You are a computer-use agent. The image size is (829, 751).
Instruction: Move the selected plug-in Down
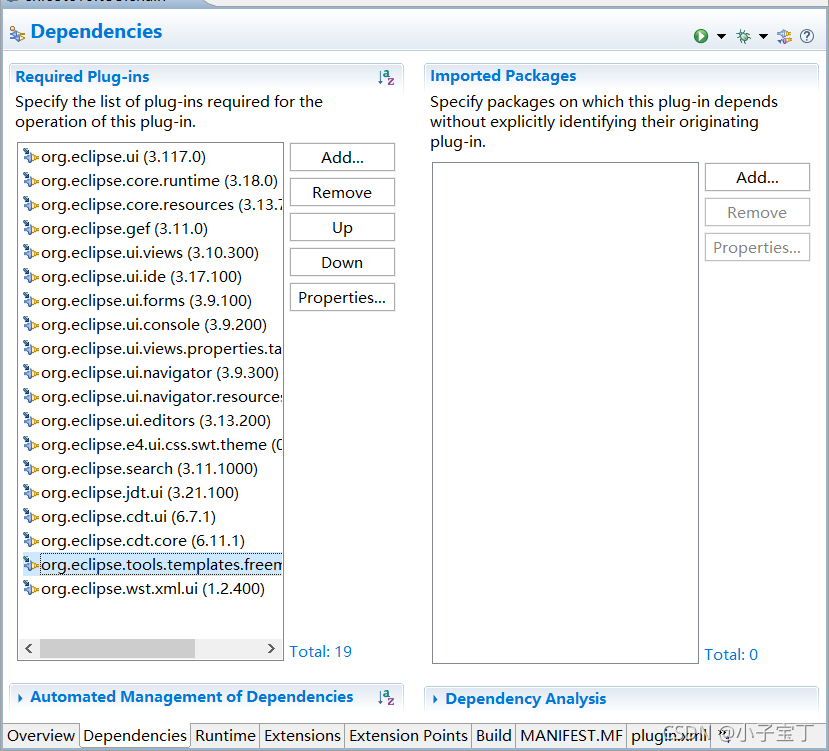(342, 262)
